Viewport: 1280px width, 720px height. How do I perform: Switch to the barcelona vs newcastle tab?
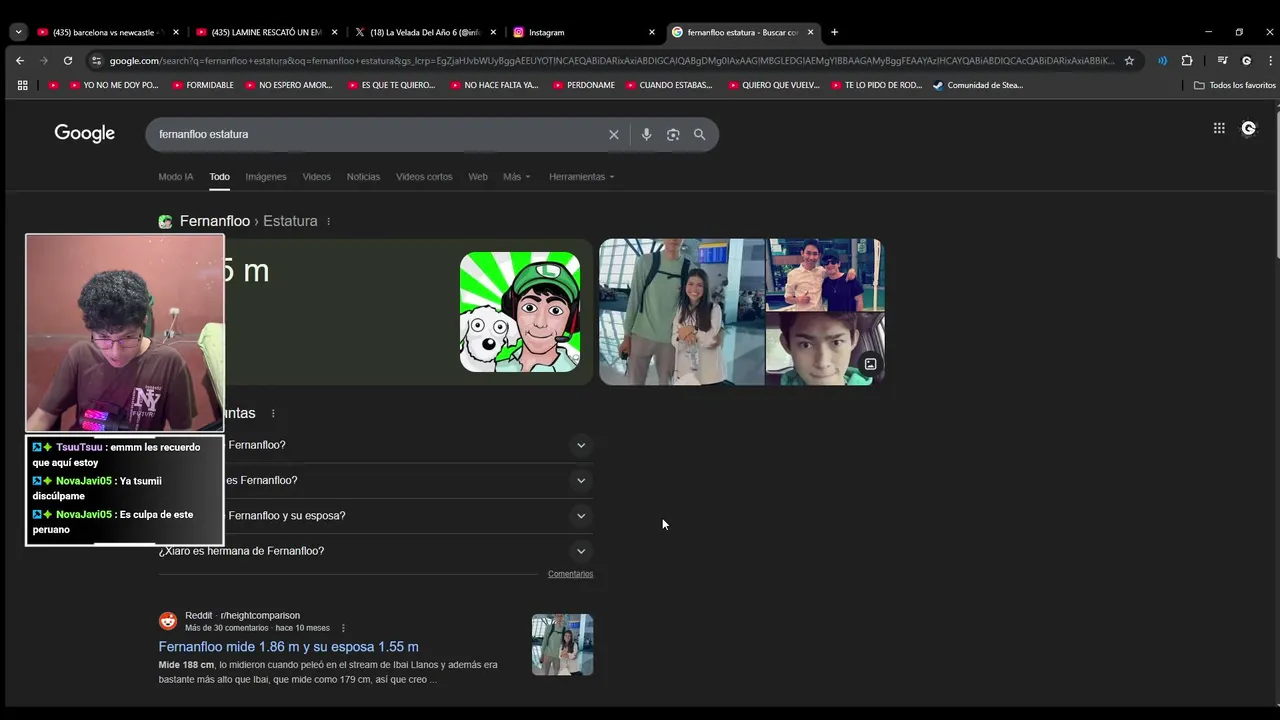tap(108, 32)
